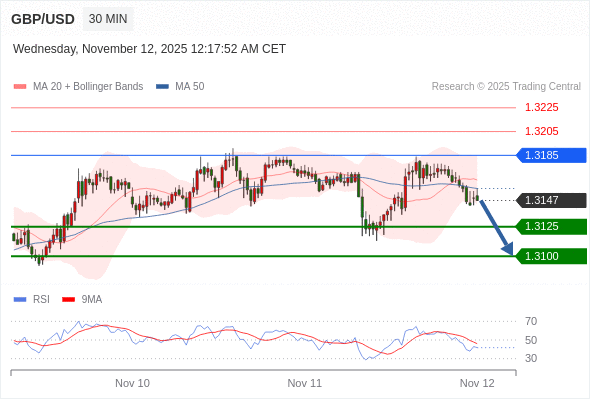590x400 pixels.
Task: Click the 9MA legend label
Action: [x=92, y=300]
